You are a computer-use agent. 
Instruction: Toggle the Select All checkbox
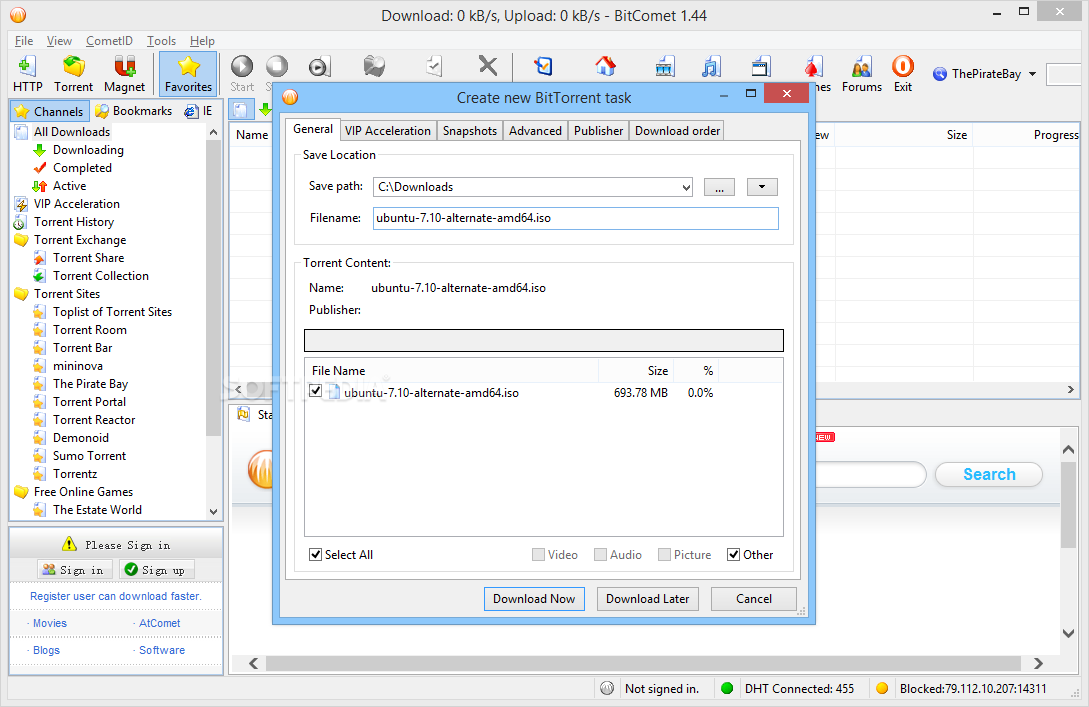coord(315,554)
